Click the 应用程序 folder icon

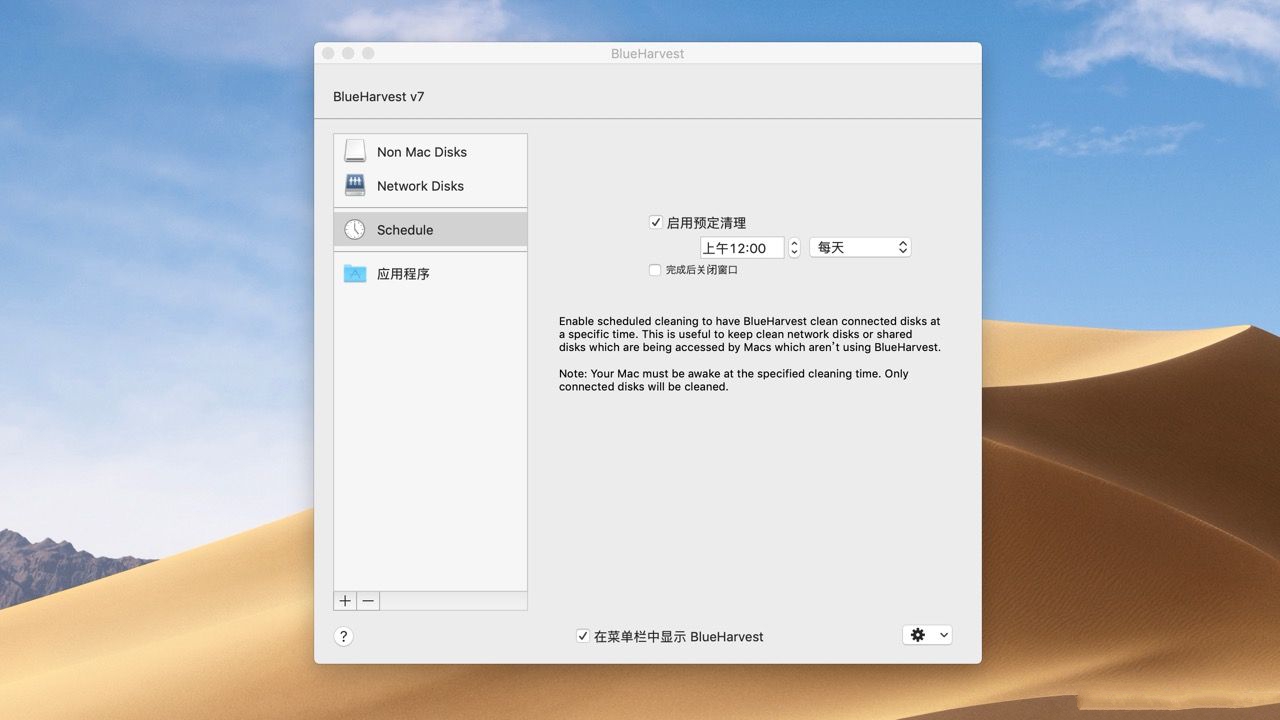tap(355, 273)
